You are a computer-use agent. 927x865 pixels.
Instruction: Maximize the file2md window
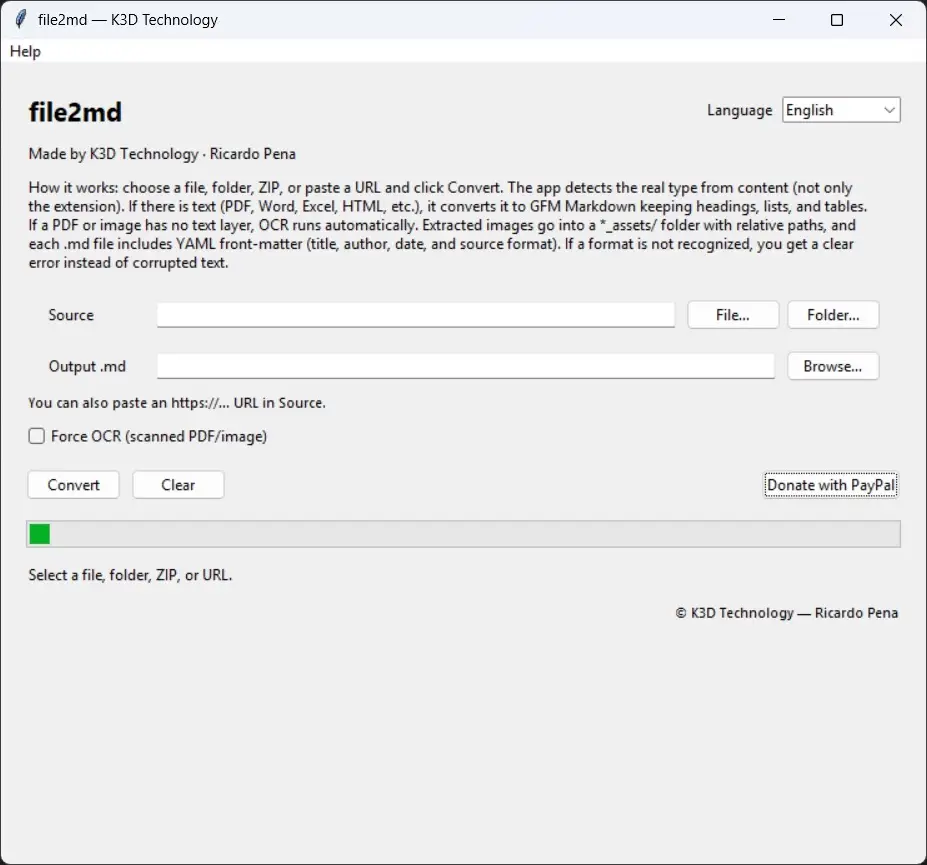pos(837,20)
